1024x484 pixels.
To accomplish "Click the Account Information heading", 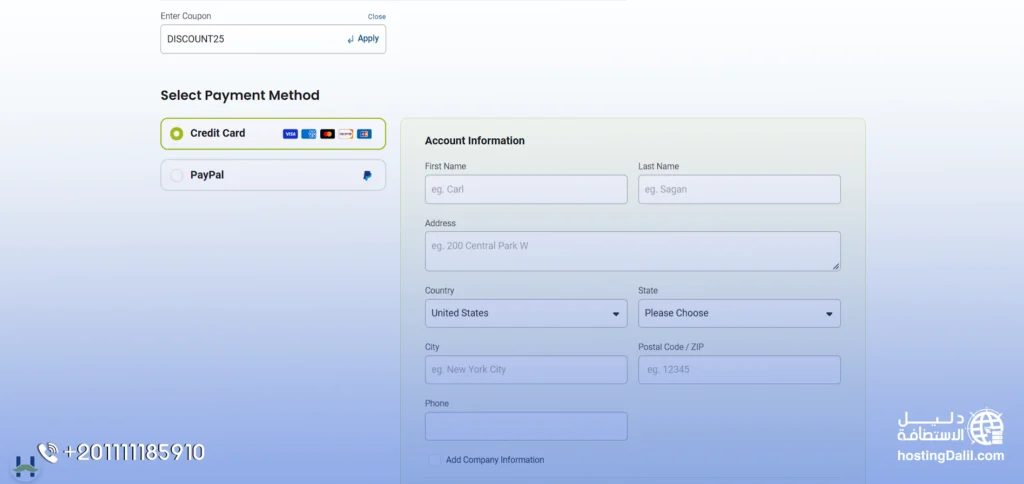I will pyautogui.click(x=475, y=140).
